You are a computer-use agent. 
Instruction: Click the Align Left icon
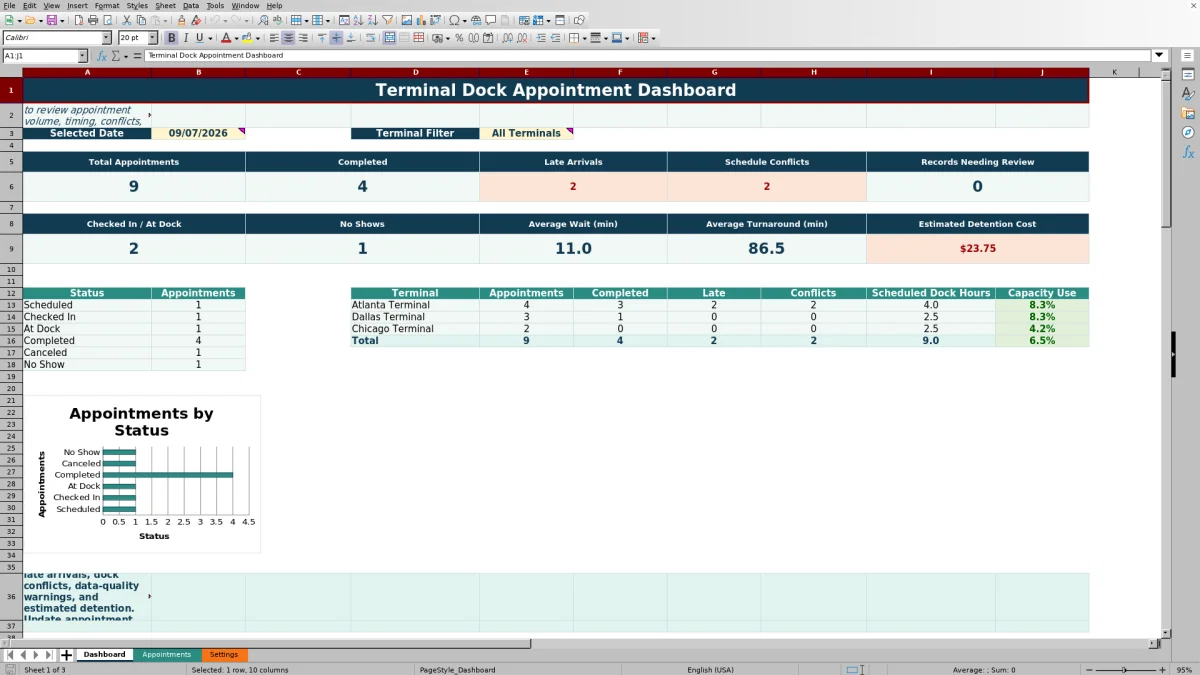point(274,38)
